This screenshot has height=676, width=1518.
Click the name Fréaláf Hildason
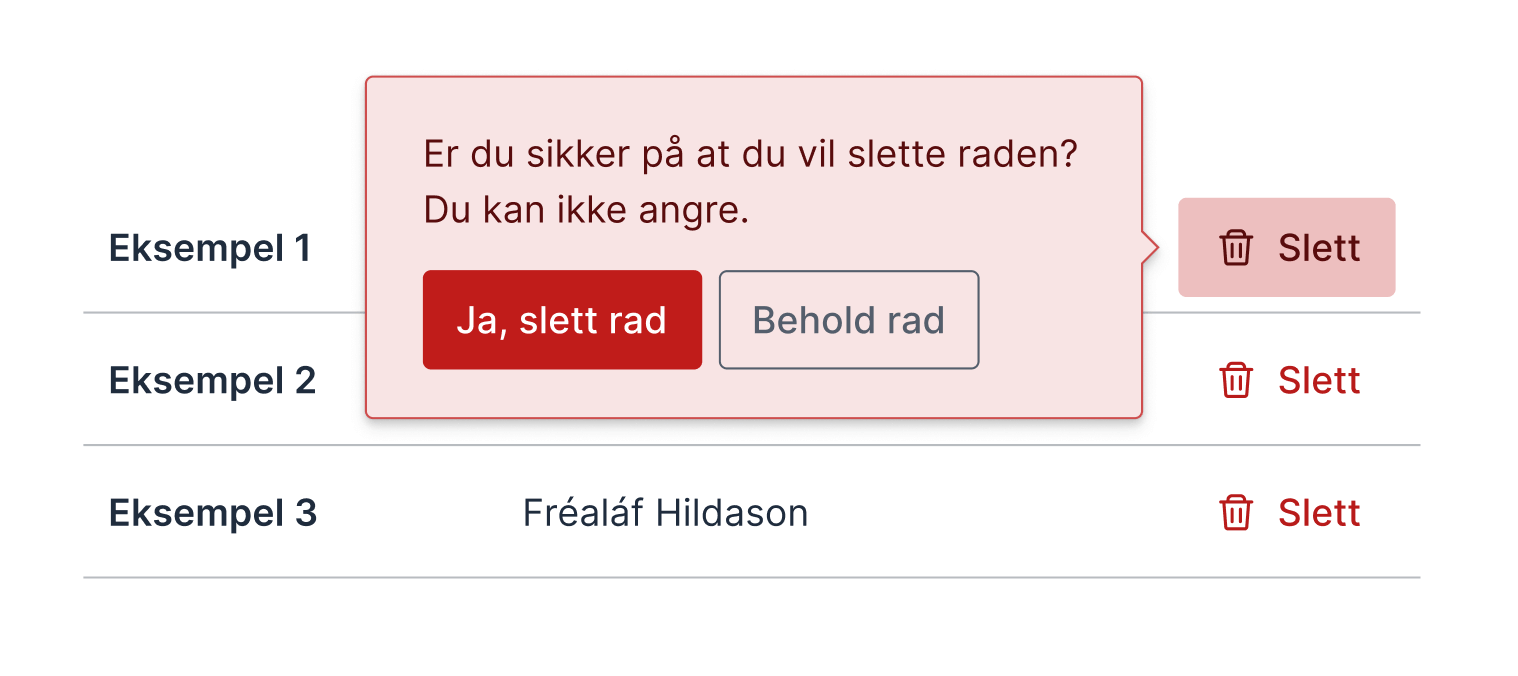[665, 513]
